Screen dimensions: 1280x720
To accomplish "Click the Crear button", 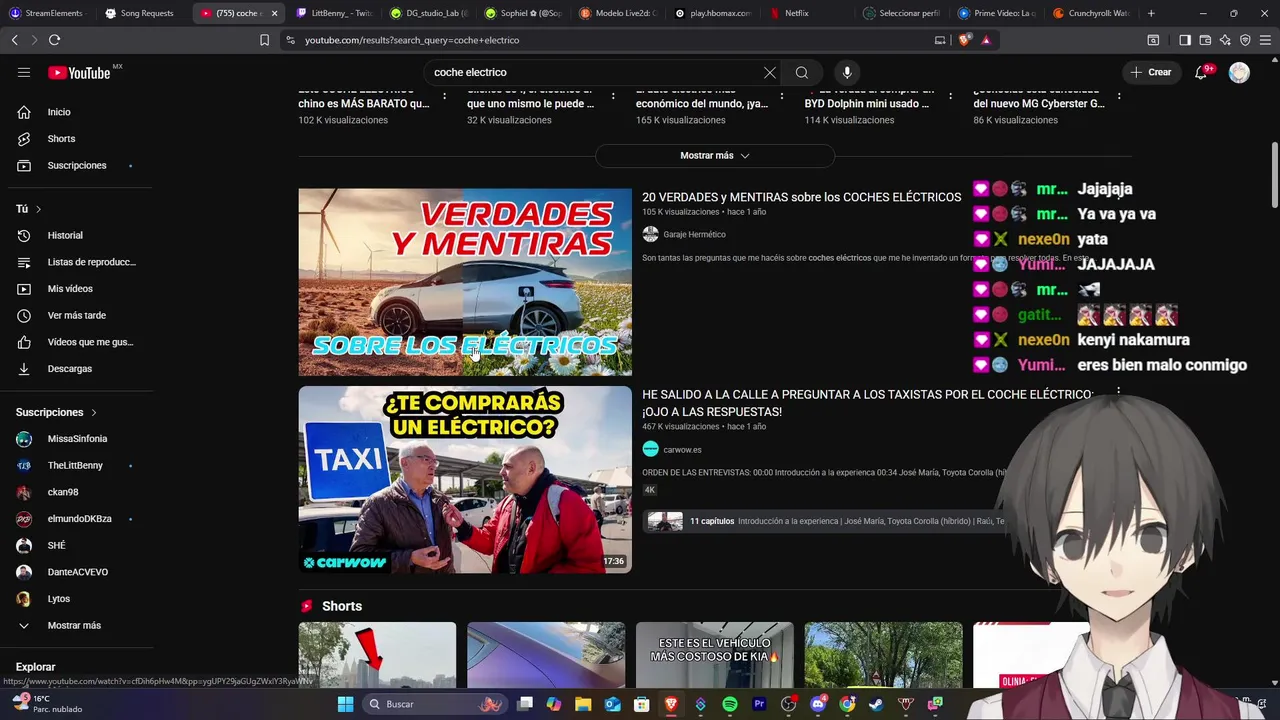I will click(1151, 72).
